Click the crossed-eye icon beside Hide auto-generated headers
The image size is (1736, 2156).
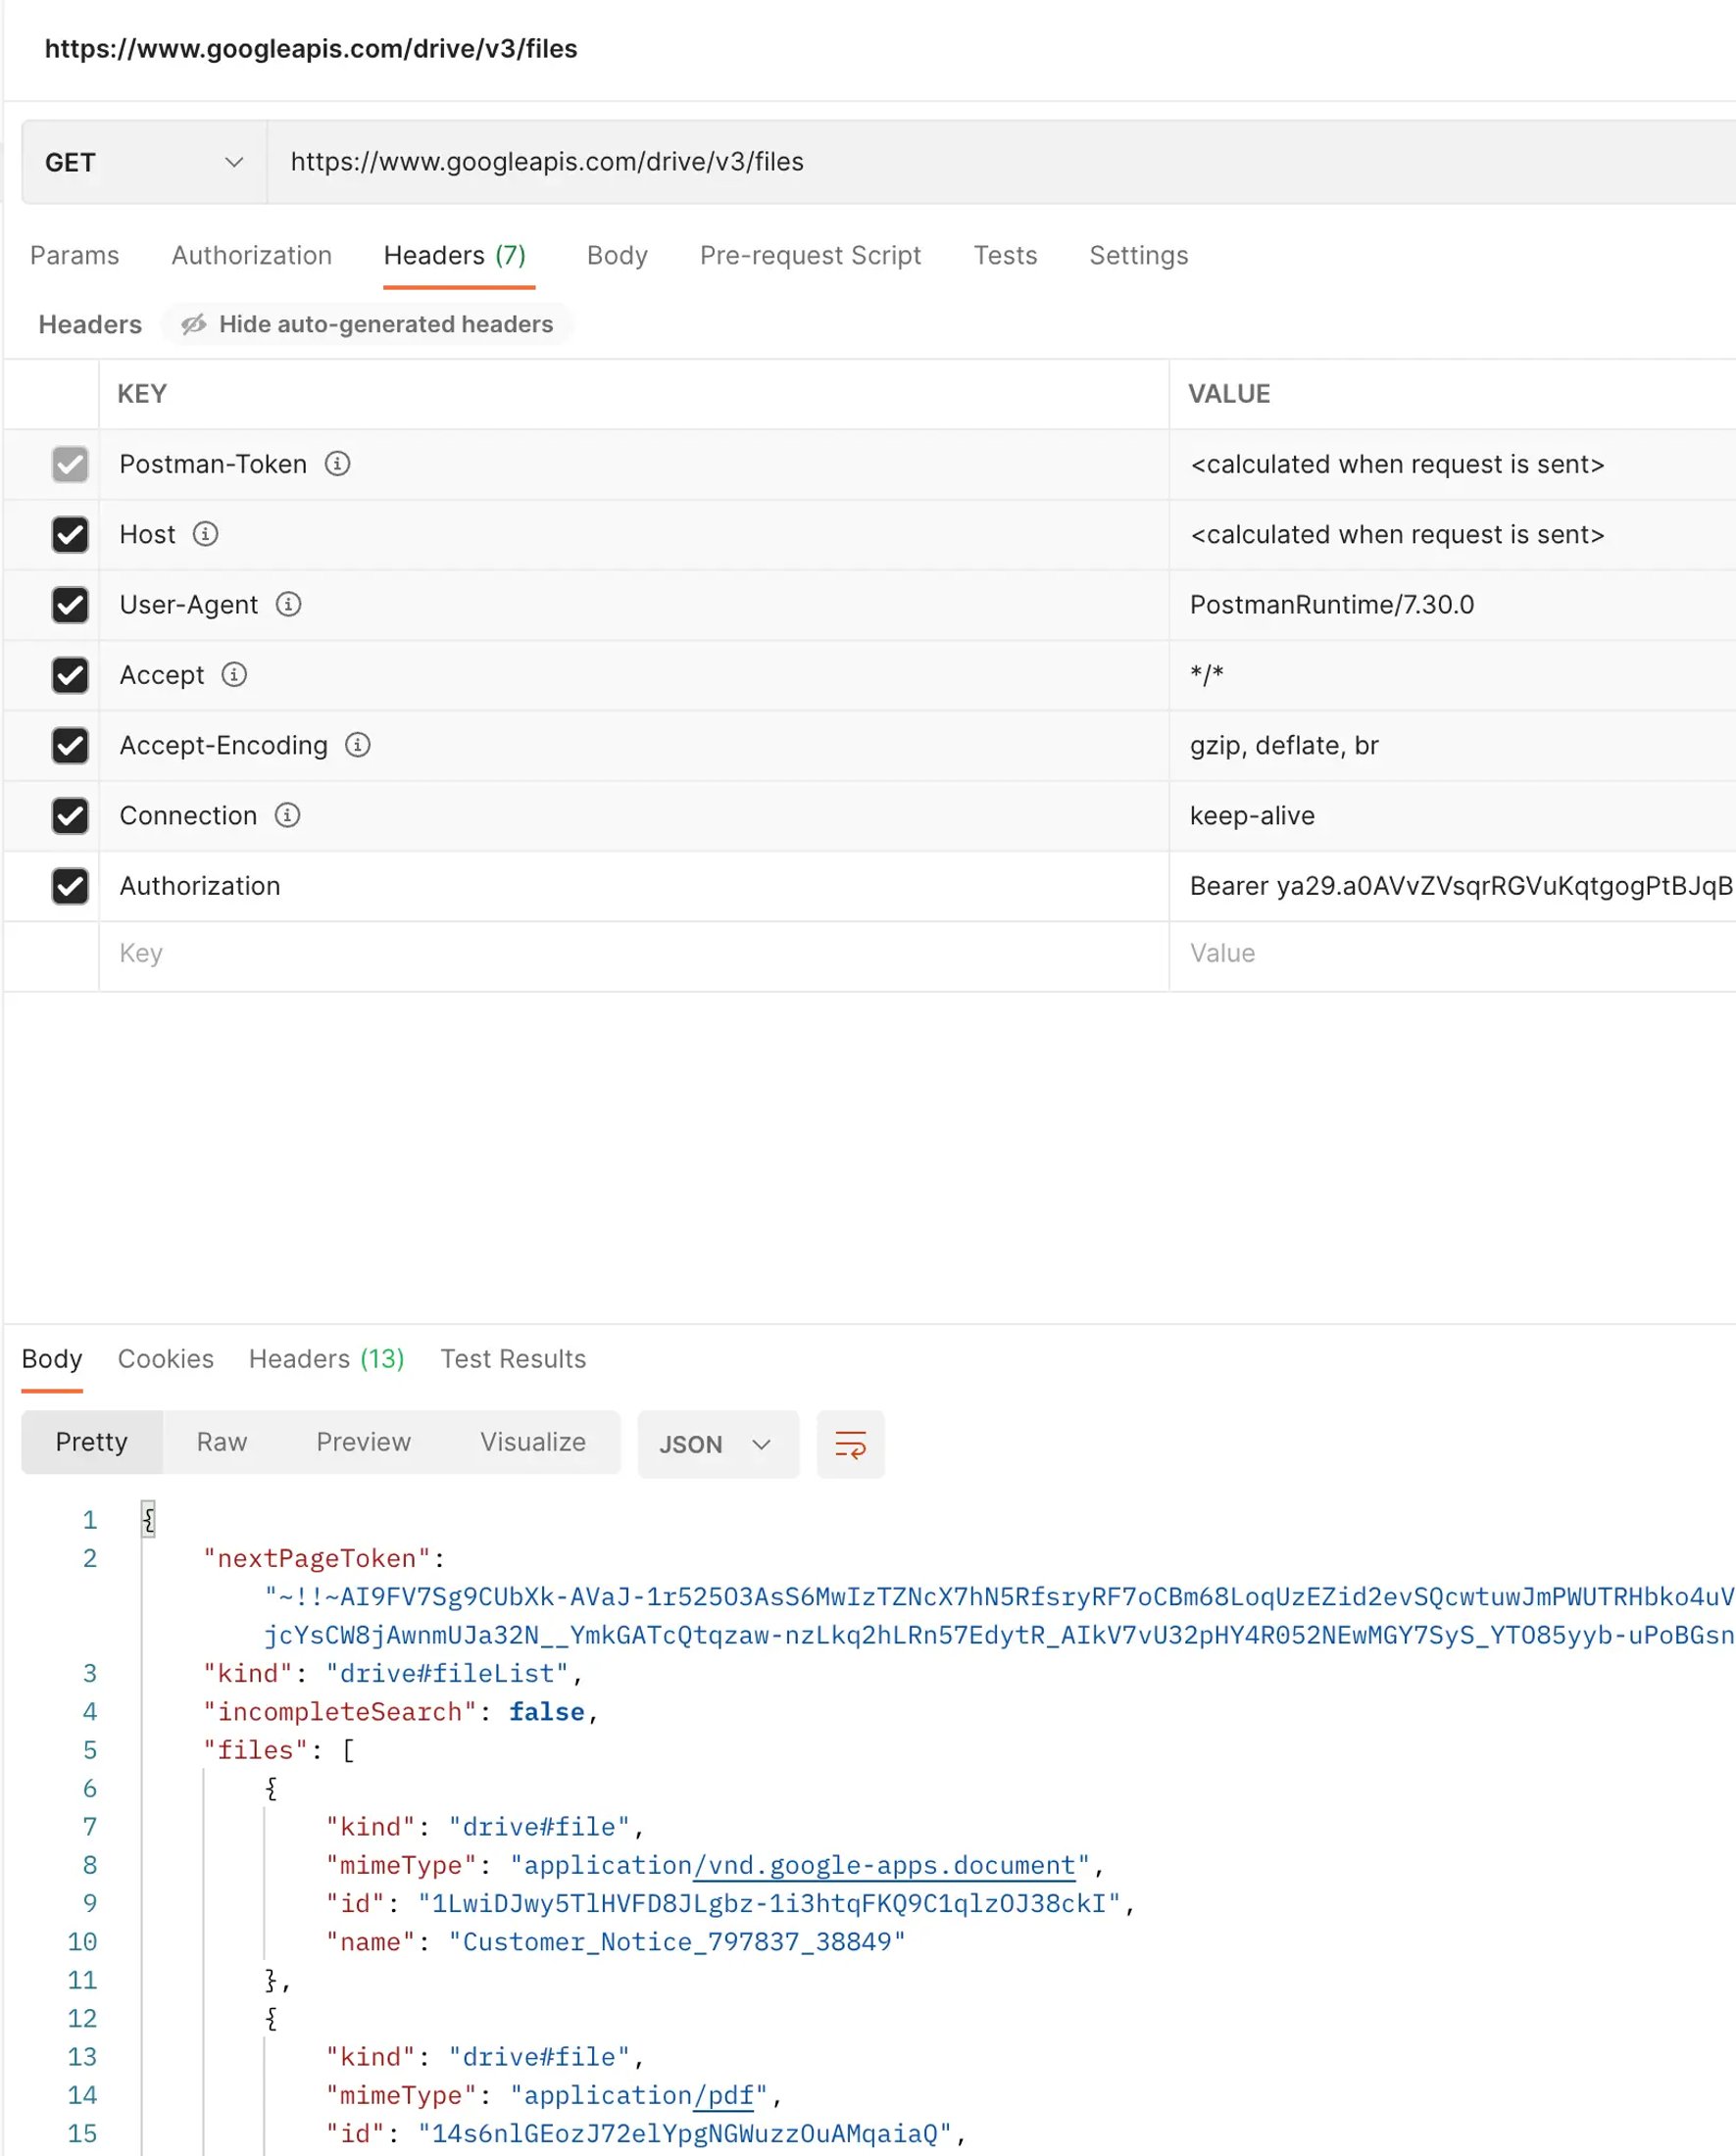tap(193, 324)
